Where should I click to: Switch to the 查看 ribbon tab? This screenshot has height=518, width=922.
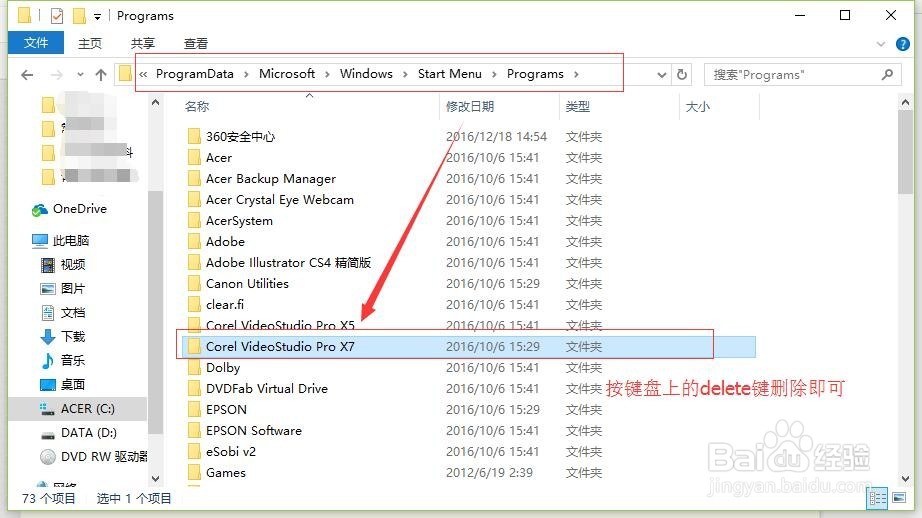[x=196, y=44]
